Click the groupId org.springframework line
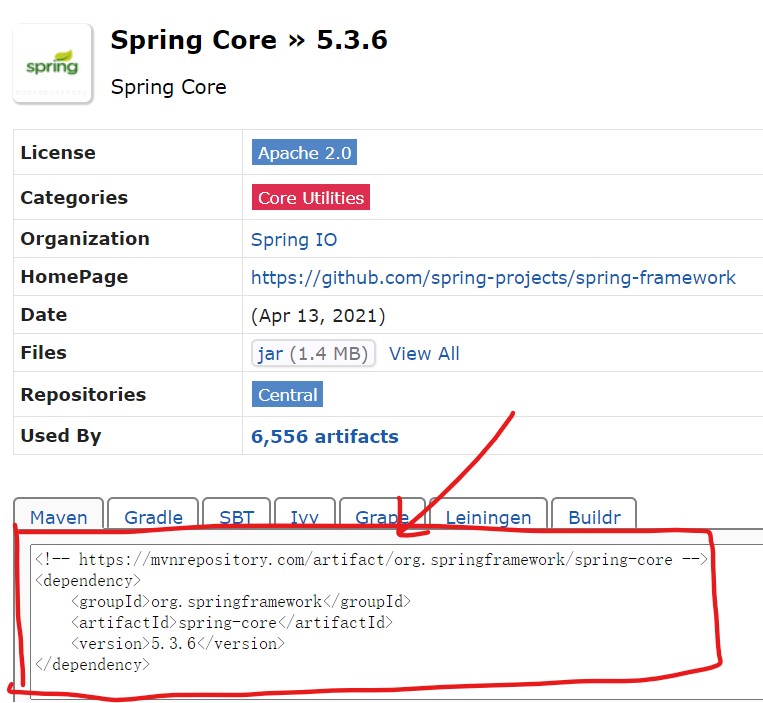The image size is (763, 703). (x=241, y=602)
